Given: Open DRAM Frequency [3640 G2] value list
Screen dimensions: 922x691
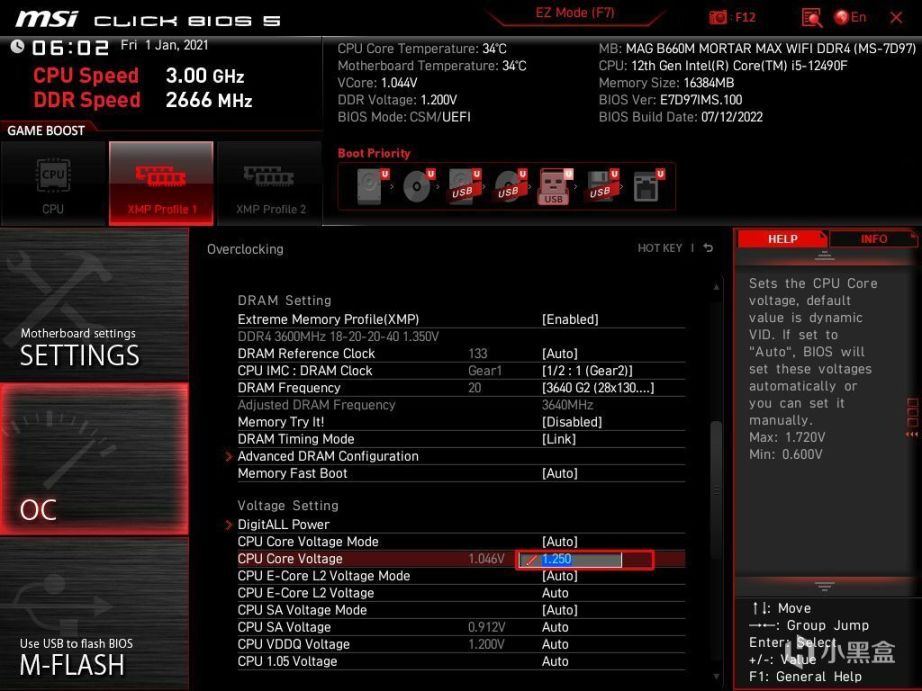Looking at the screenshot, I should [x=597, y=388].
